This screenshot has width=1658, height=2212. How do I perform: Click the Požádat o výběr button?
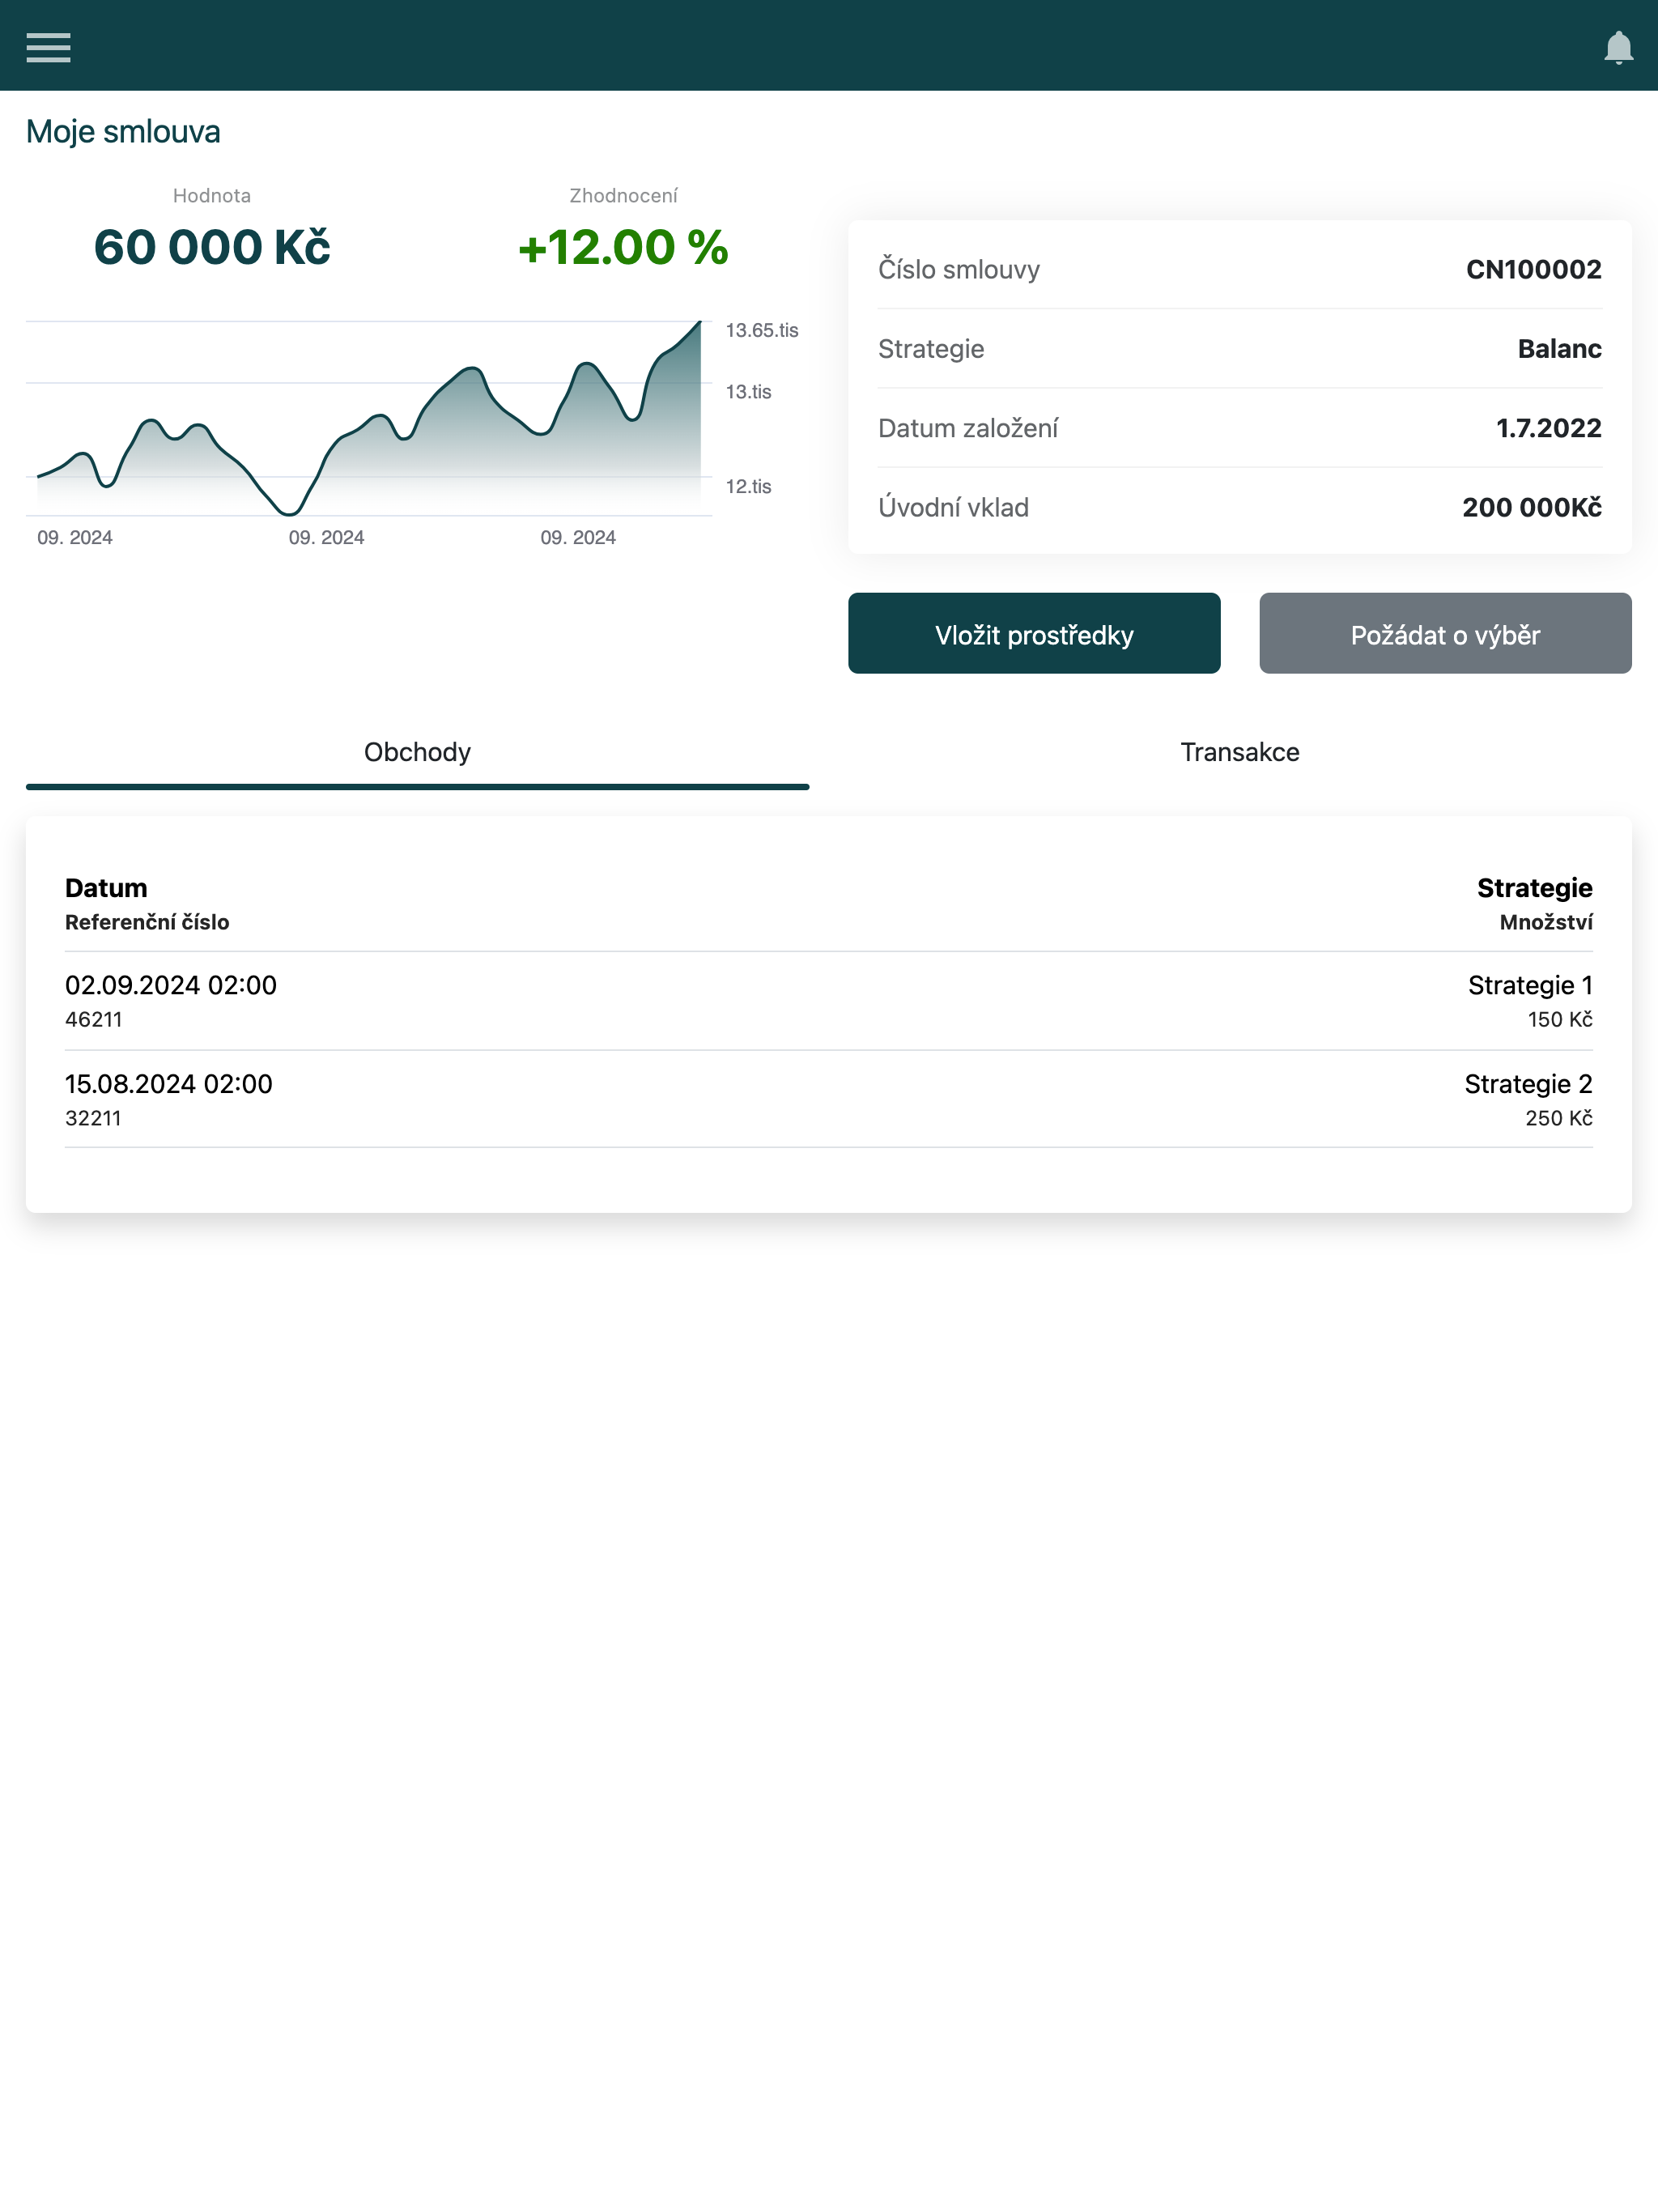(x=1445, y=633)
